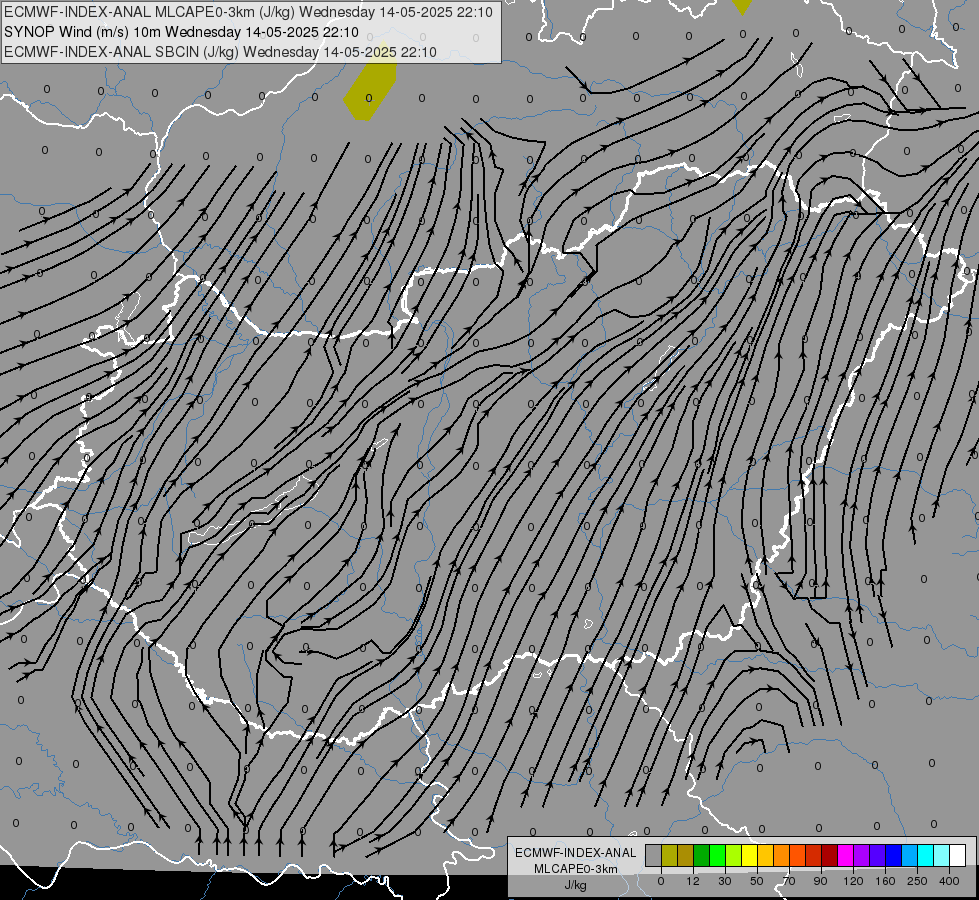
Task: Click the sky blue swatch below 250
Action: 910,856
